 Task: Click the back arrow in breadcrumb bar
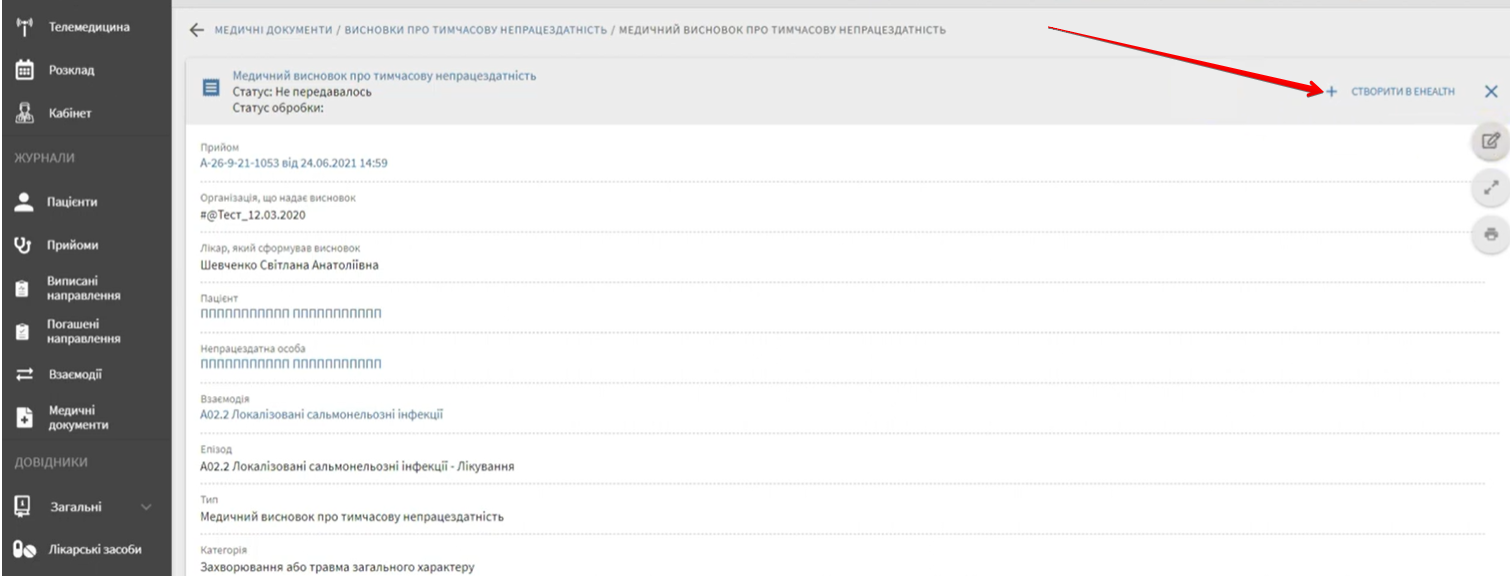pyautogui.click(x=197, y=30)
